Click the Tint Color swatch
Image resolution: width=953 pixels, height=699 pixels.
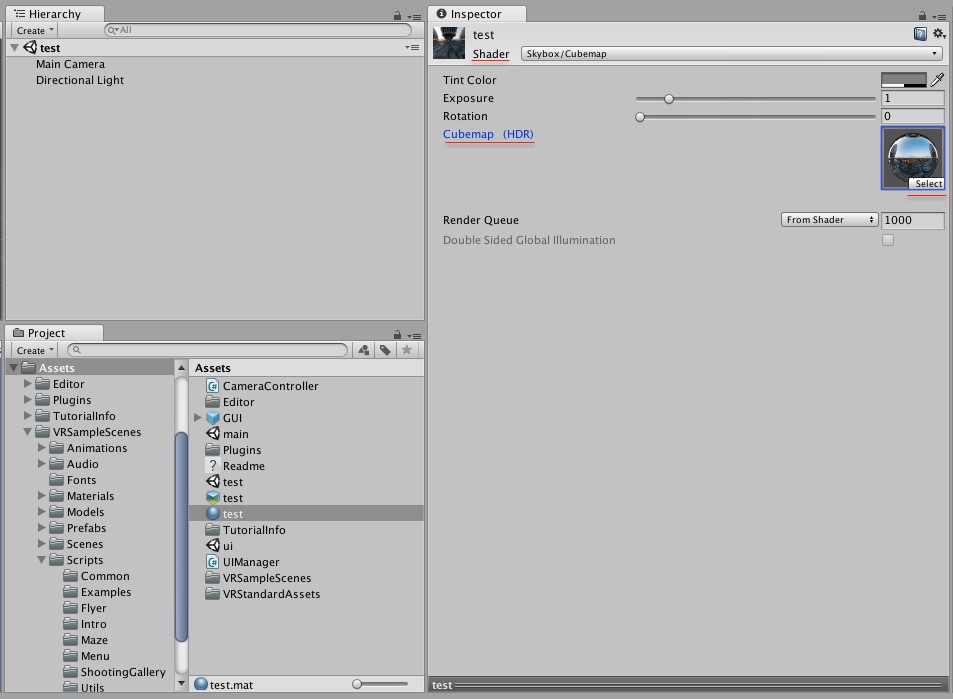[x=904, y=80]
